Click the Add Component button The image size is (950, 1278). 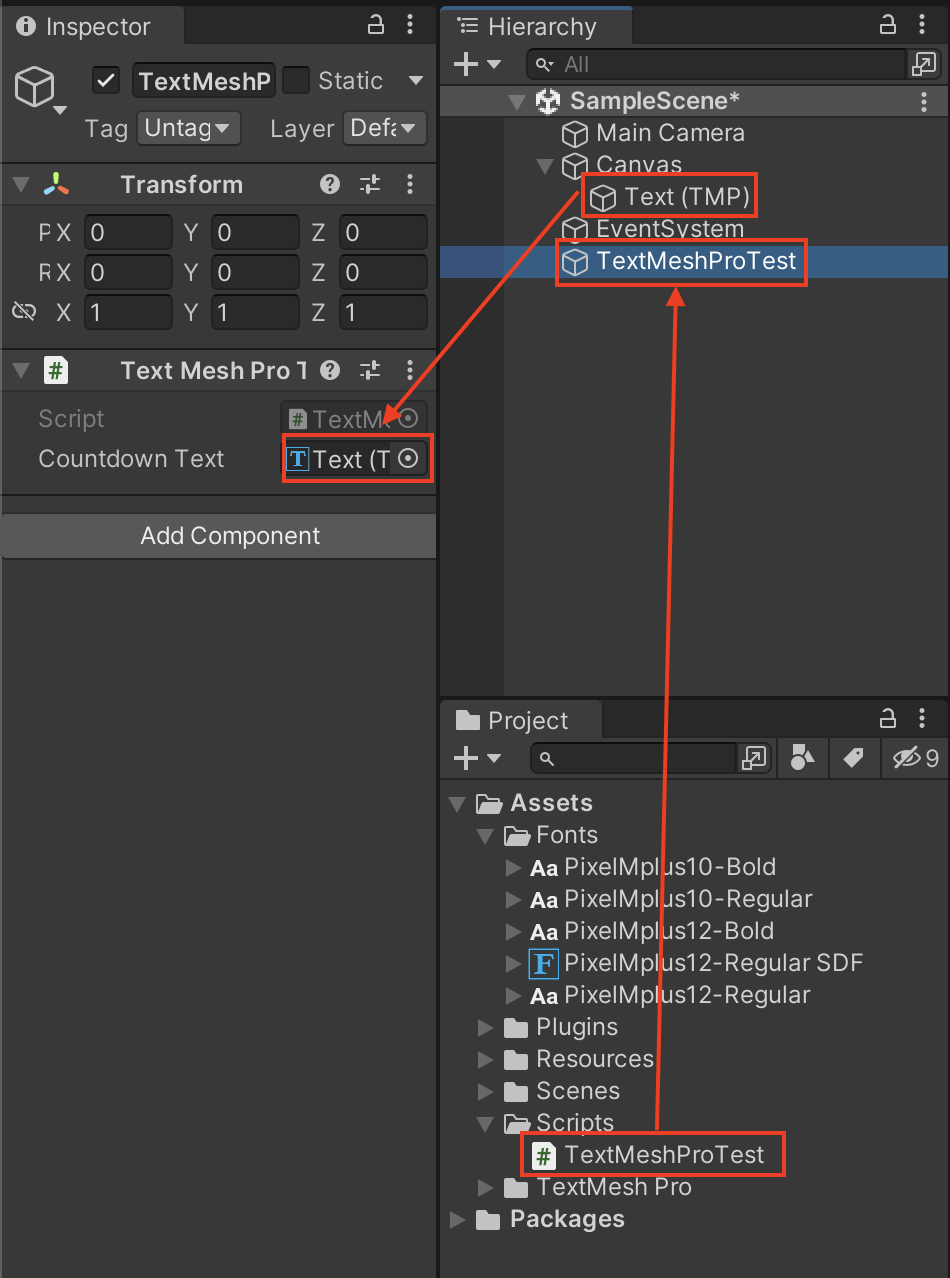[230, 536]
